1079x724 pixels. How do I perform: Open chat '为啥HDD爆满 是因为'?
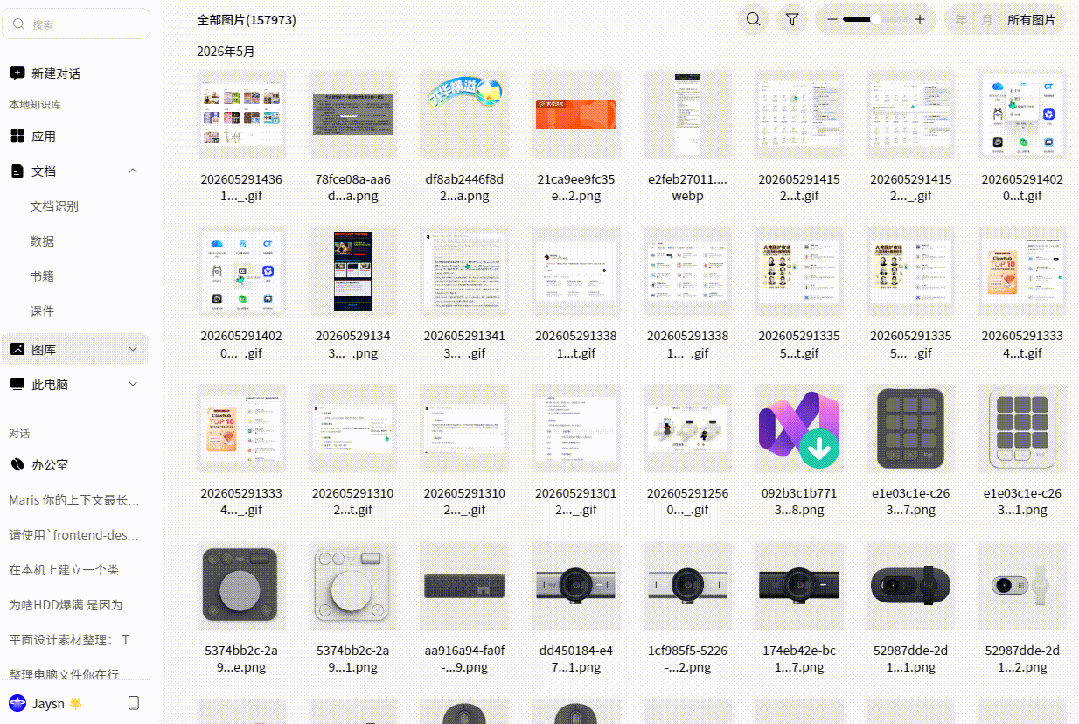coord(66,605)
